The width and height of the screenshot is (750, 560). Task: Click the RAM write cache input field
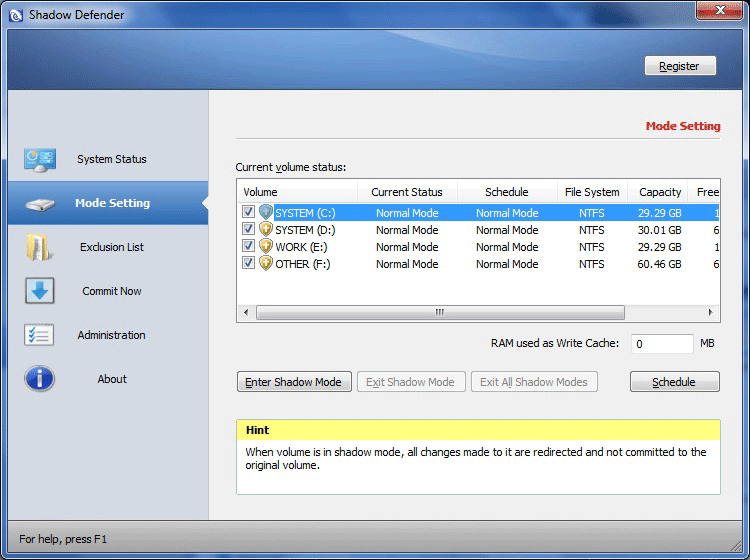662,343
